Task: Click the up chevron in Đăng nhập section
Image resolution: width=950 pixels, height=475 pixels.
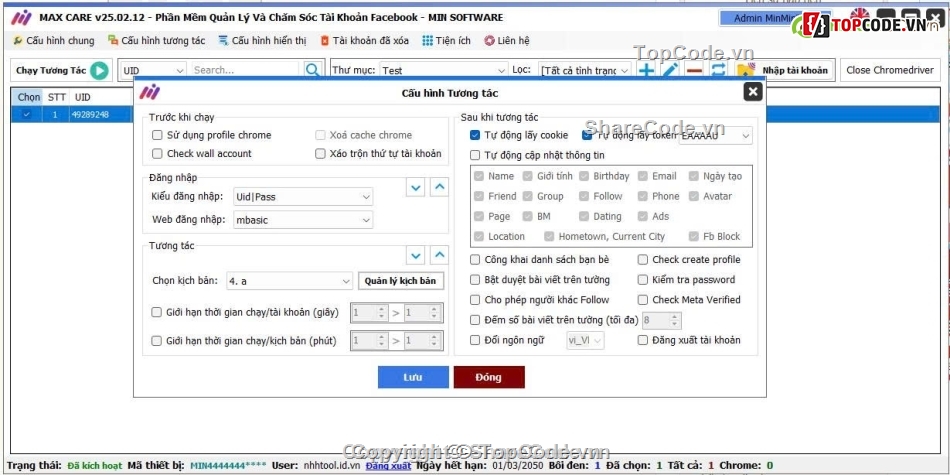Action: tap(440, 187)
